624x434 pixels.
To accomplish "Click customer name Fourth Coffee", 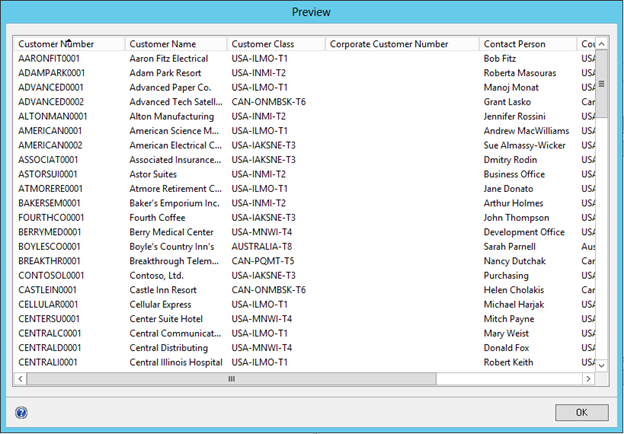I will [157, 218].
